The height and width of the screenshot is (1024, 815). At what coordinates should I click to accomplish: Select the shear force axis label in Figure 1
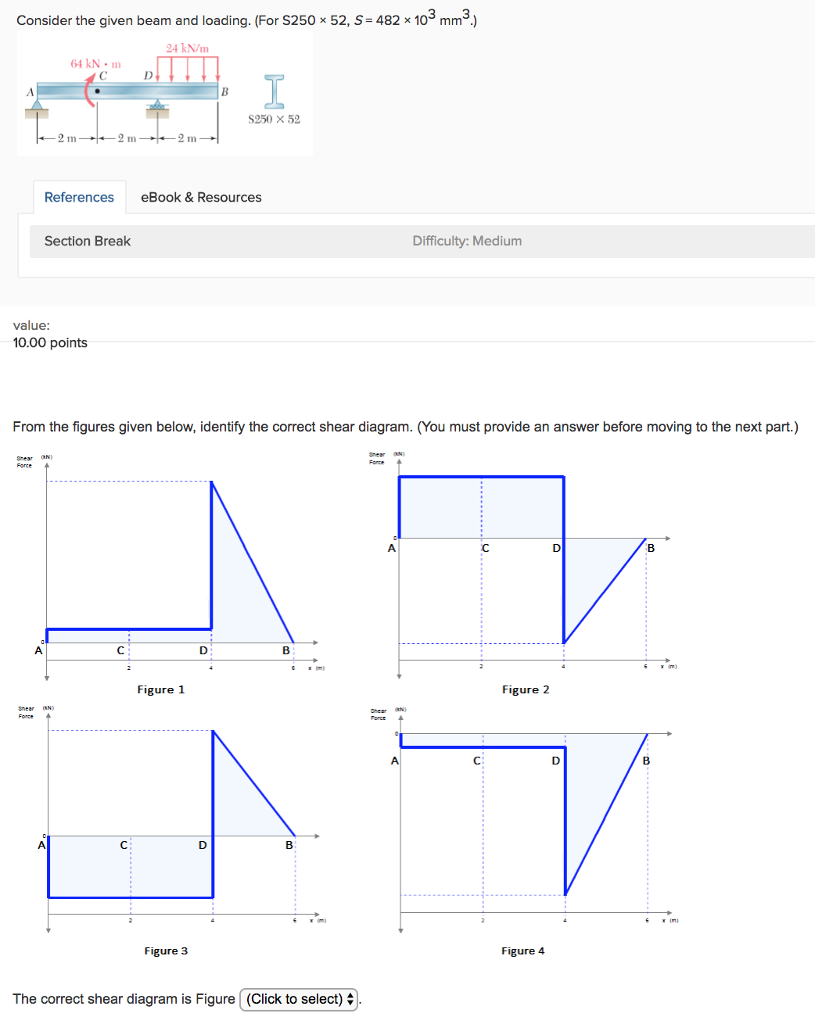pos(23,460)
